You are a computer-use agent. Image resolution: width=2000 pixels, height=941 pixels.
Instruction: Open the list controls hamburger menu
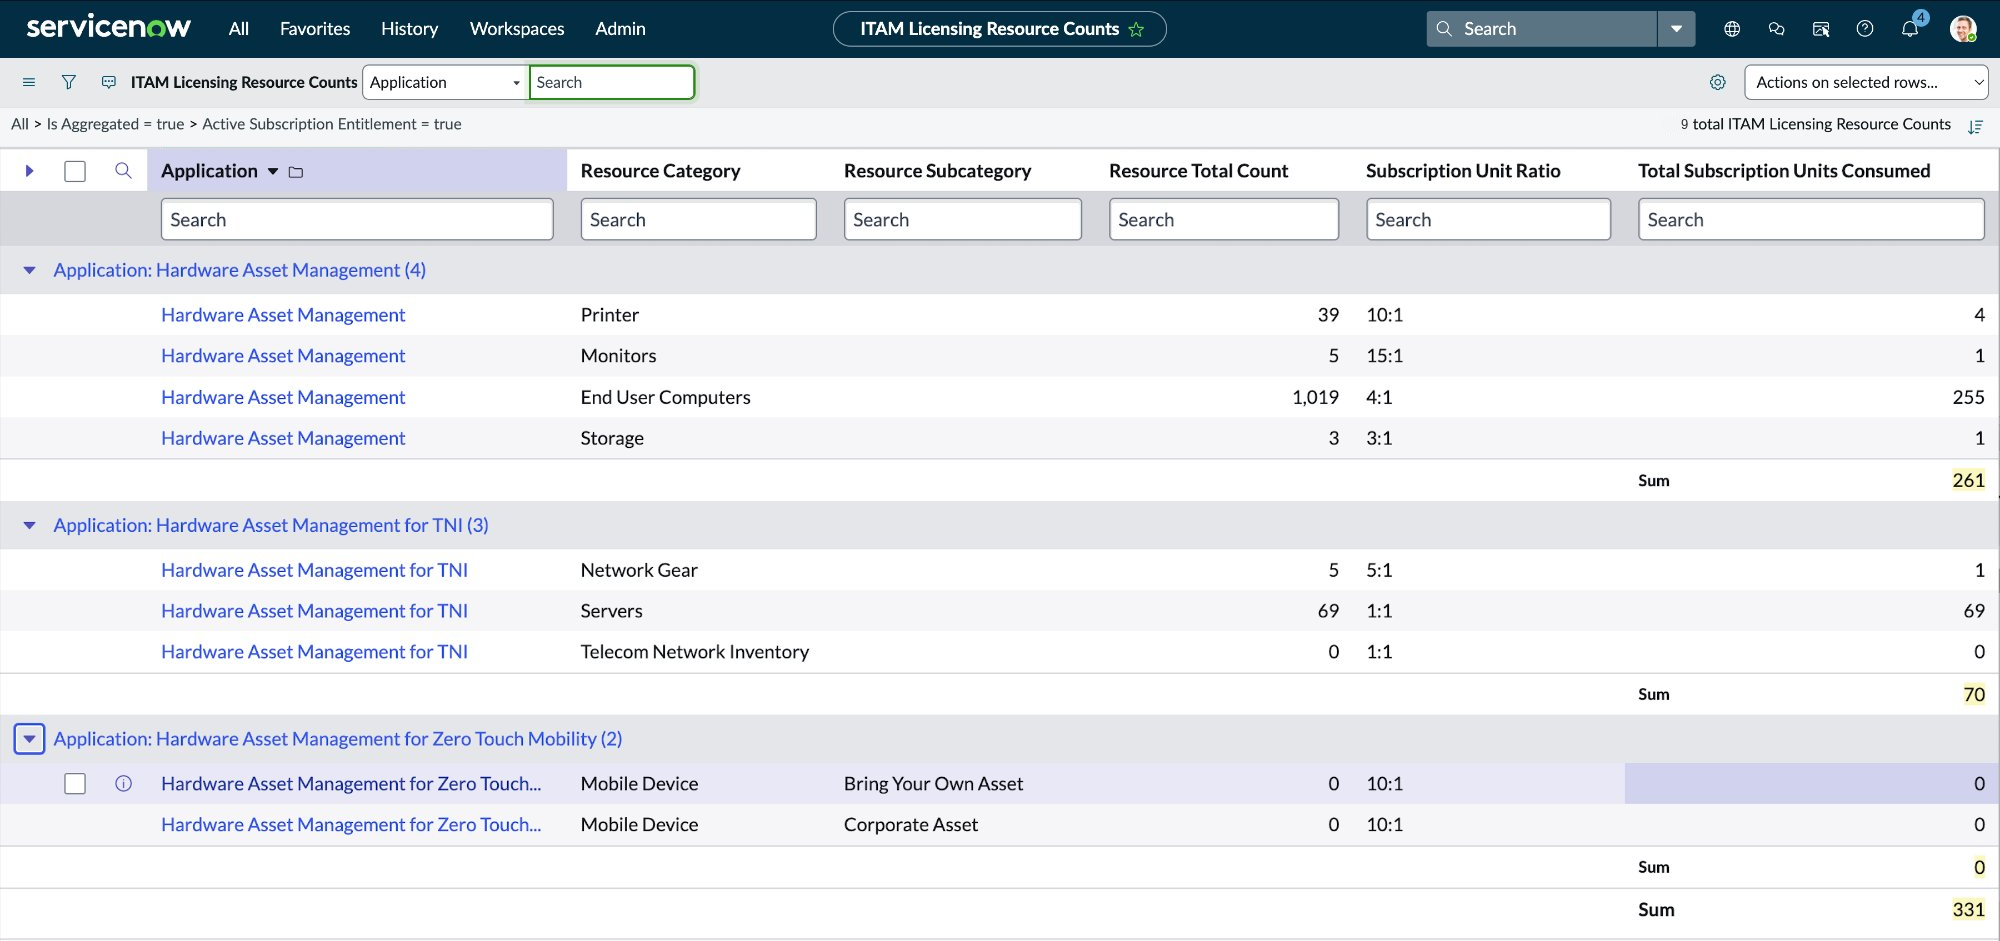29,82
